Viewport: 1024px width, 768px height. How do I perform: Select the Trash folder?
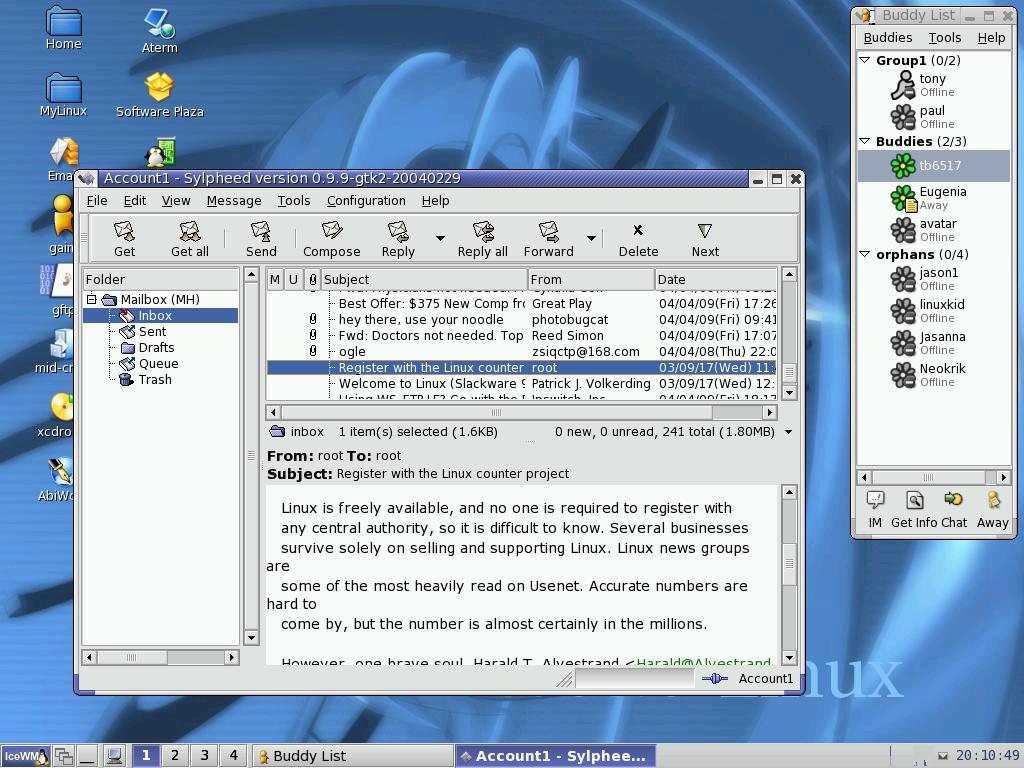[x=154, y=379]
